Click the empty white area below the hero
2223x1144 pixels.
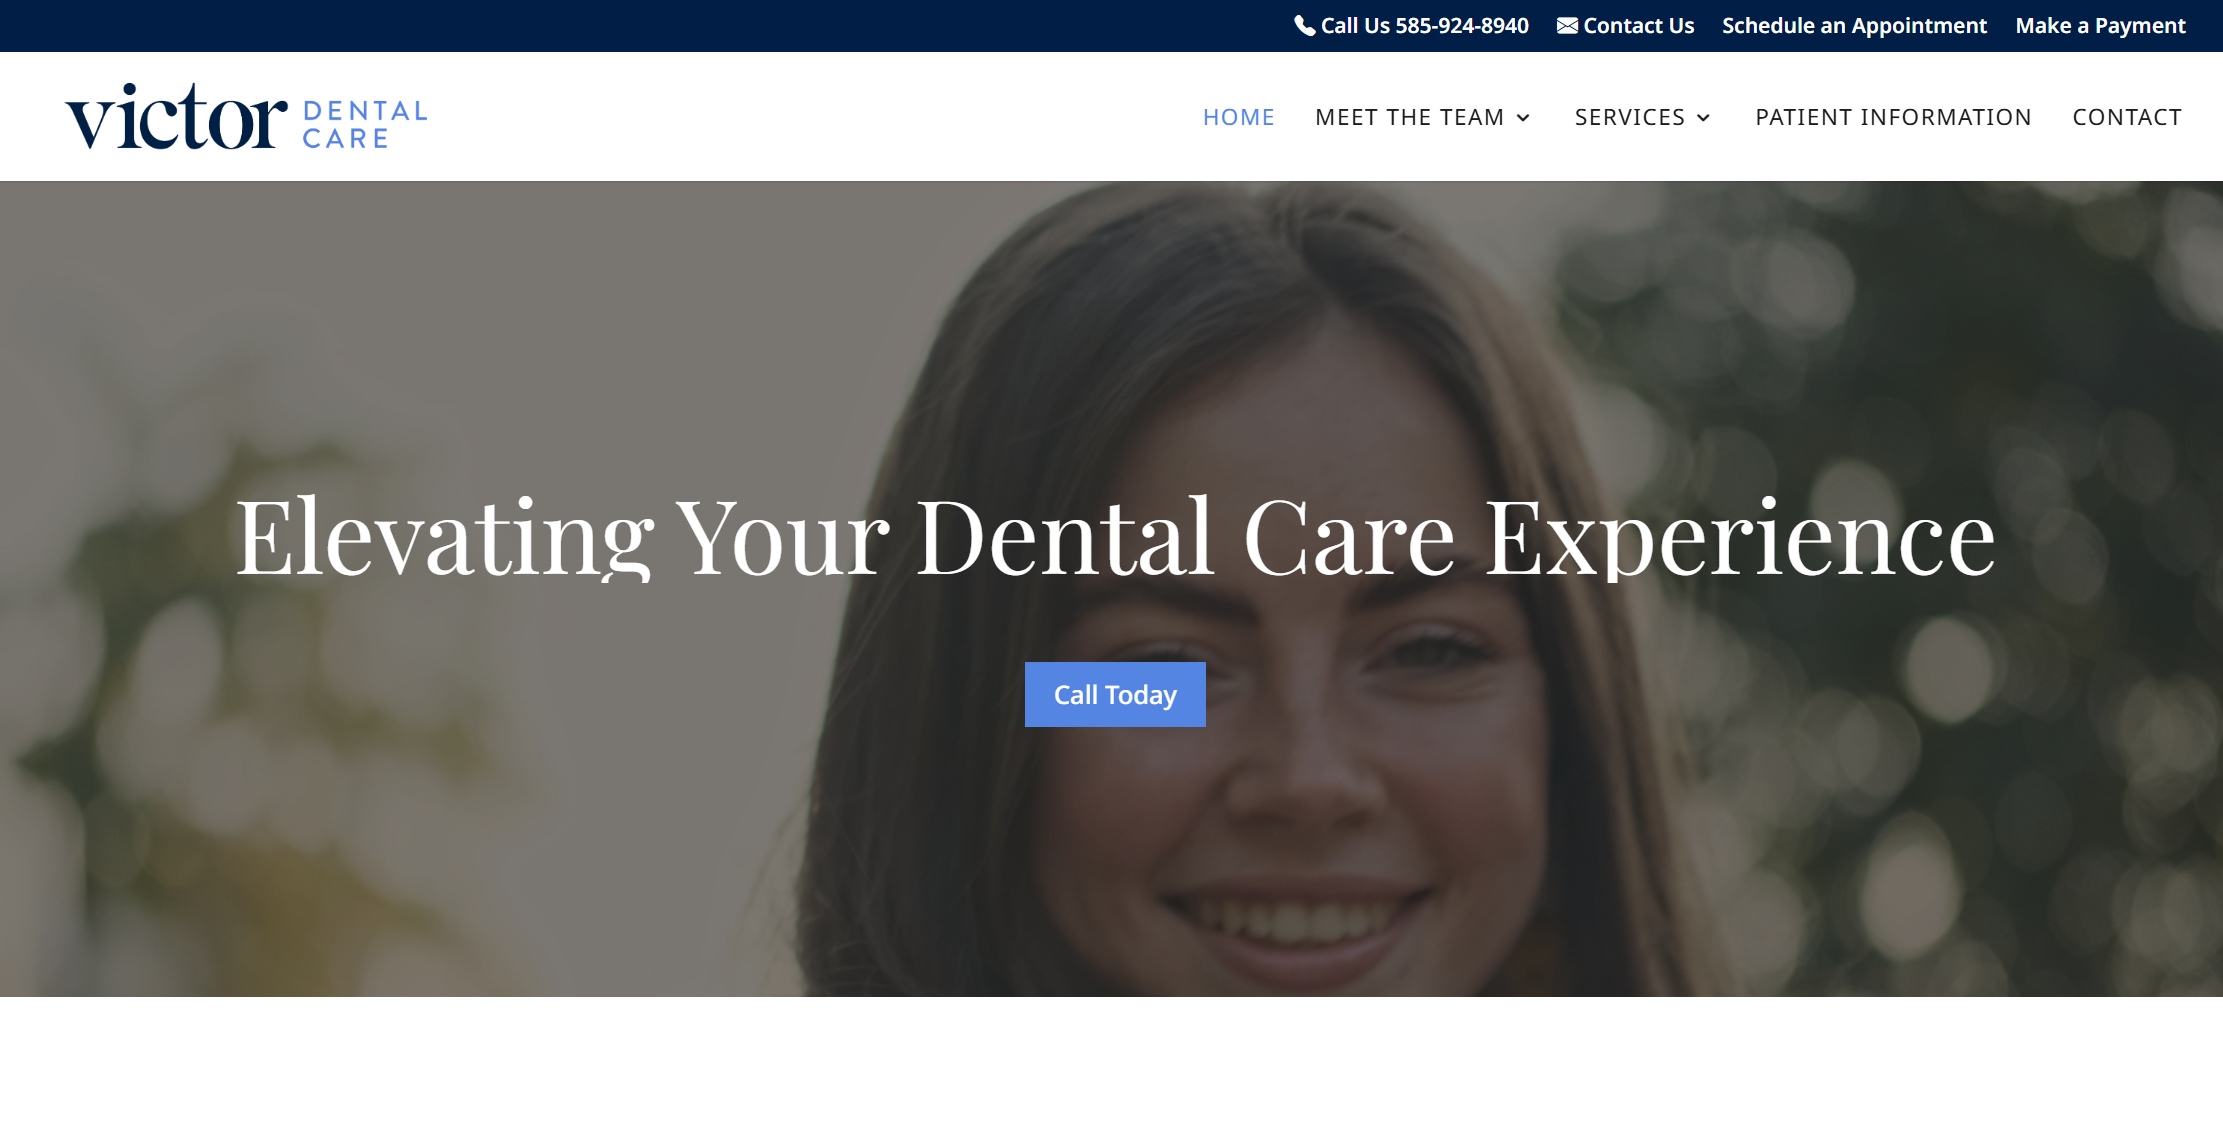click(1111, 1070)
